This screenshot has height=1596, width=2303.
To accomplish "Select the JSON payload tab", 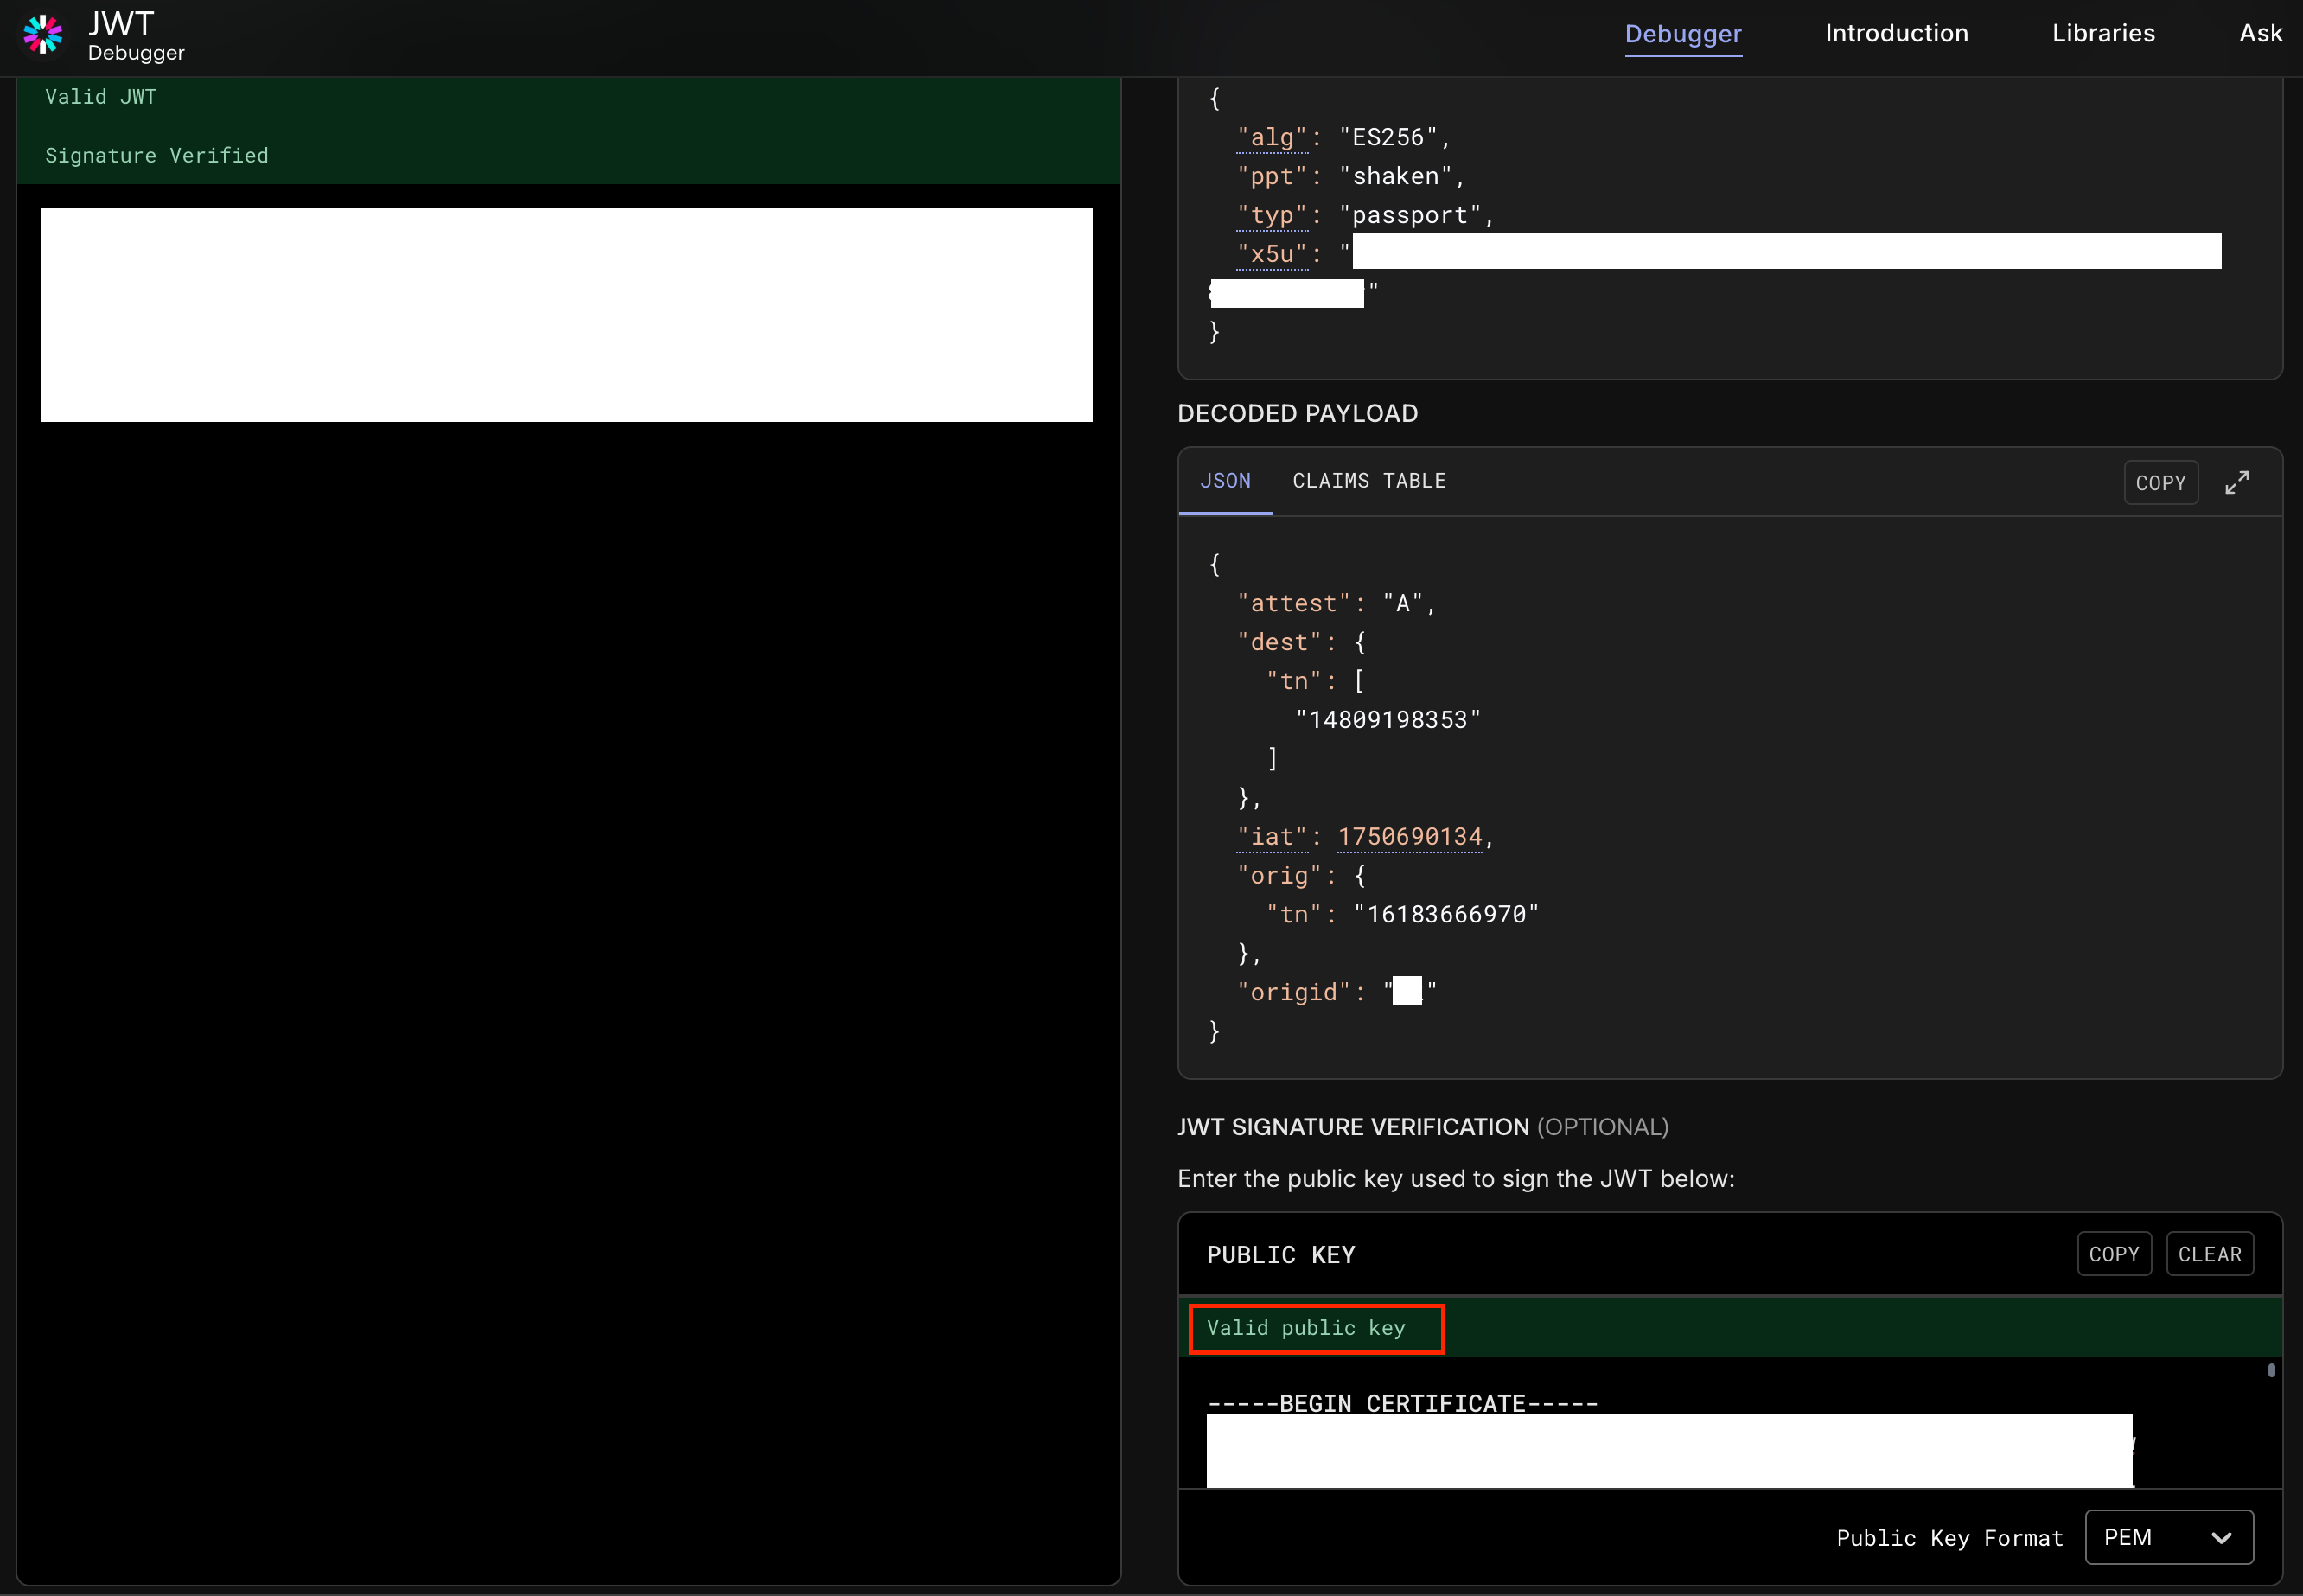I will click(x=1224, y=481).
